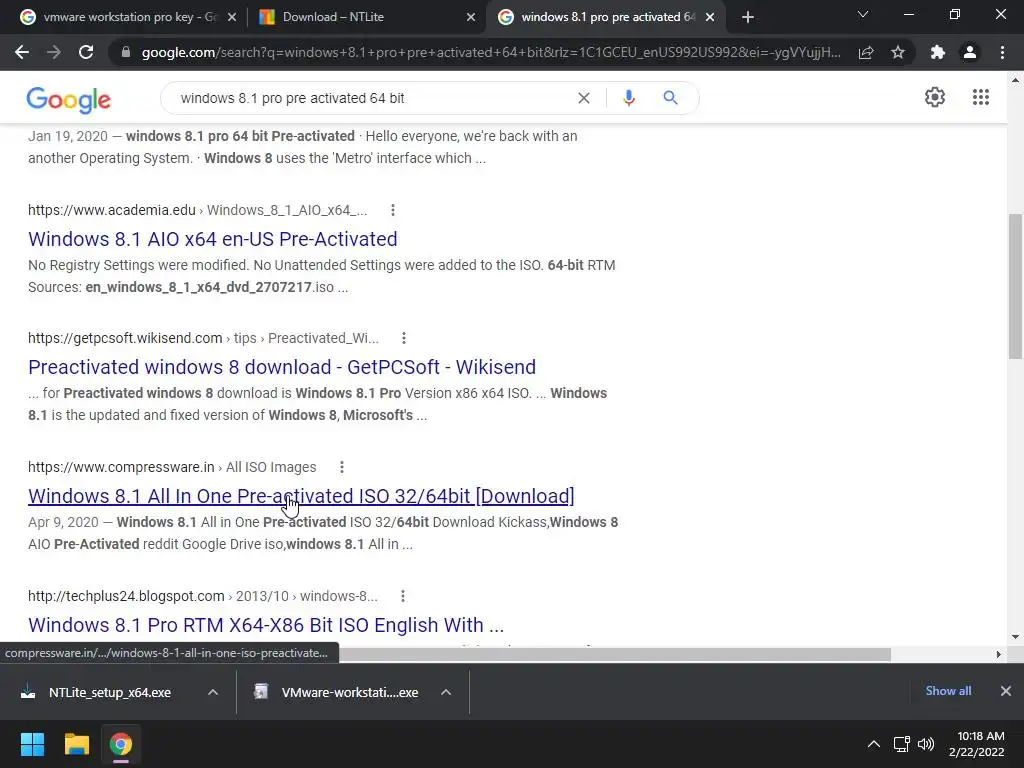Click the getpcsoft.wikisend.com result URL
This screenshot has width=1024, height=768.
tap(203, 338)
